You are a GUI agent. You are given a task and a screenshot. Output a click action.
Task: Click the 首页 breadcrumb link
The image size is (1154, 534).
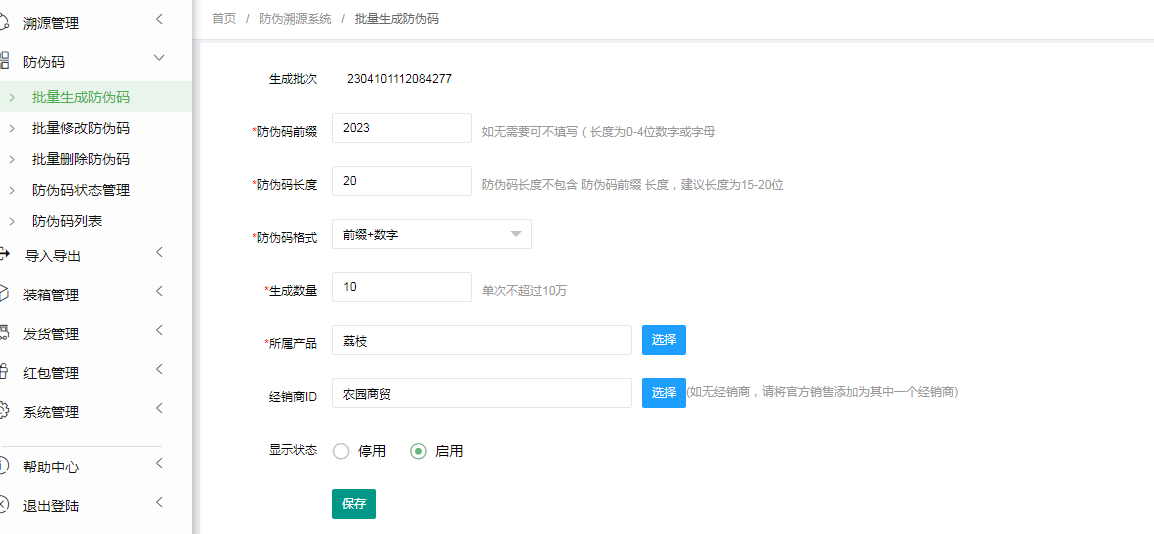tap(224, 19)
